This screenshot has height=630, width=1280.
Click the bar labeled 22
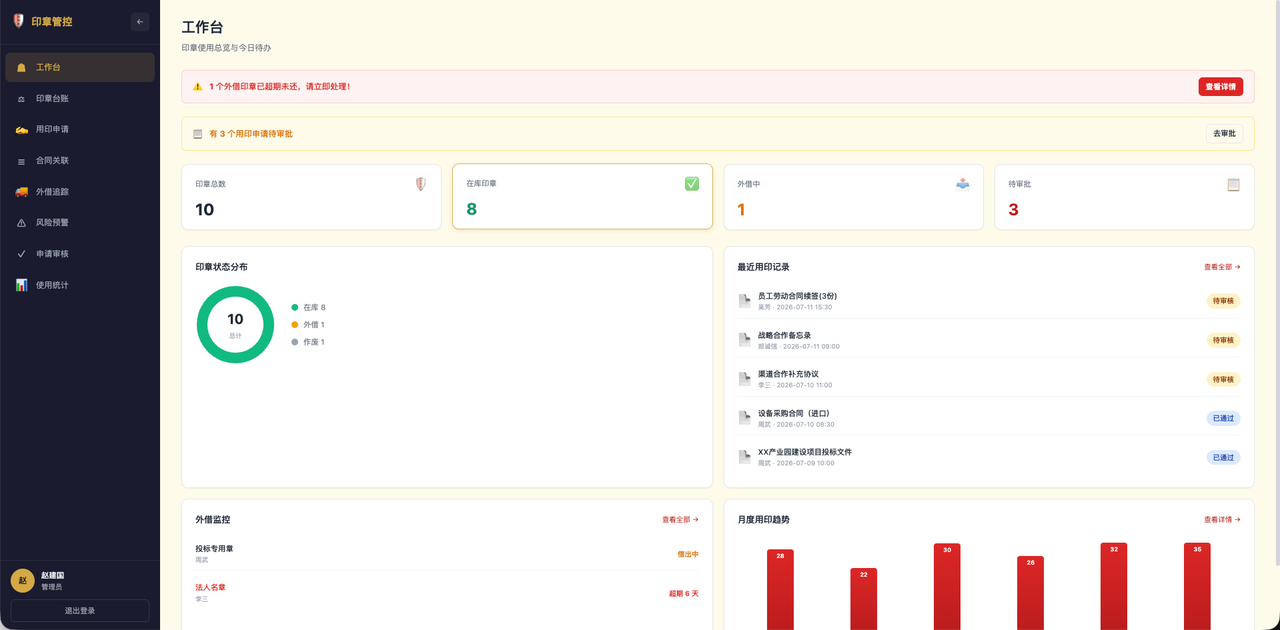pyautogui.click(x=864, y=599)
